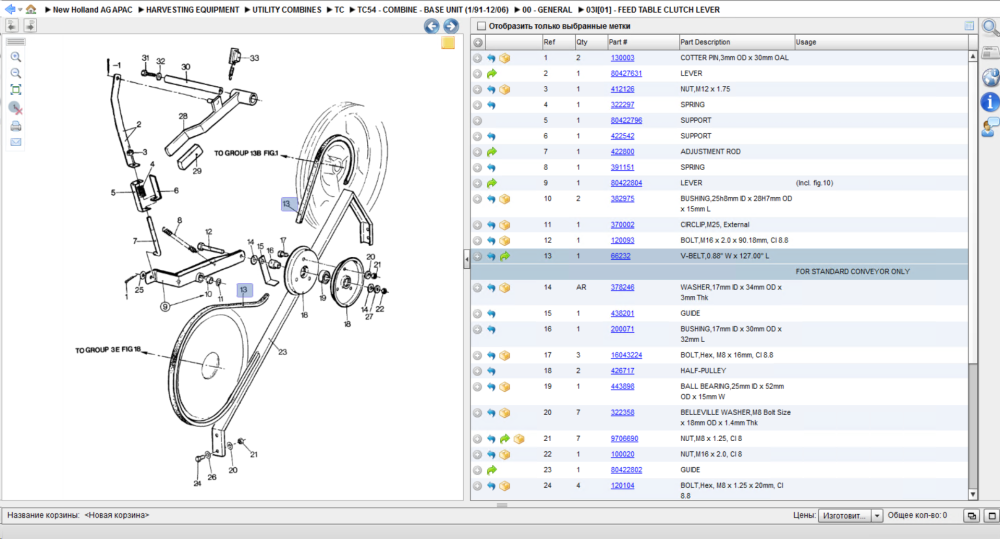Zoom in on the diagram
Screen dimensions: 1000x539
pos(16,57)
